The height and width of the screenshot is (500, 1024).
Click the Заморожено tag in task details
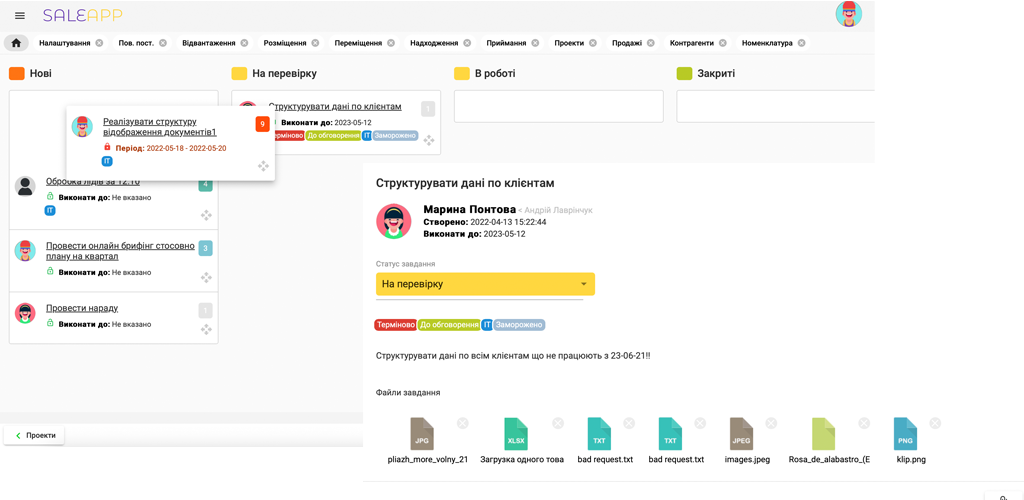(519, 324)
